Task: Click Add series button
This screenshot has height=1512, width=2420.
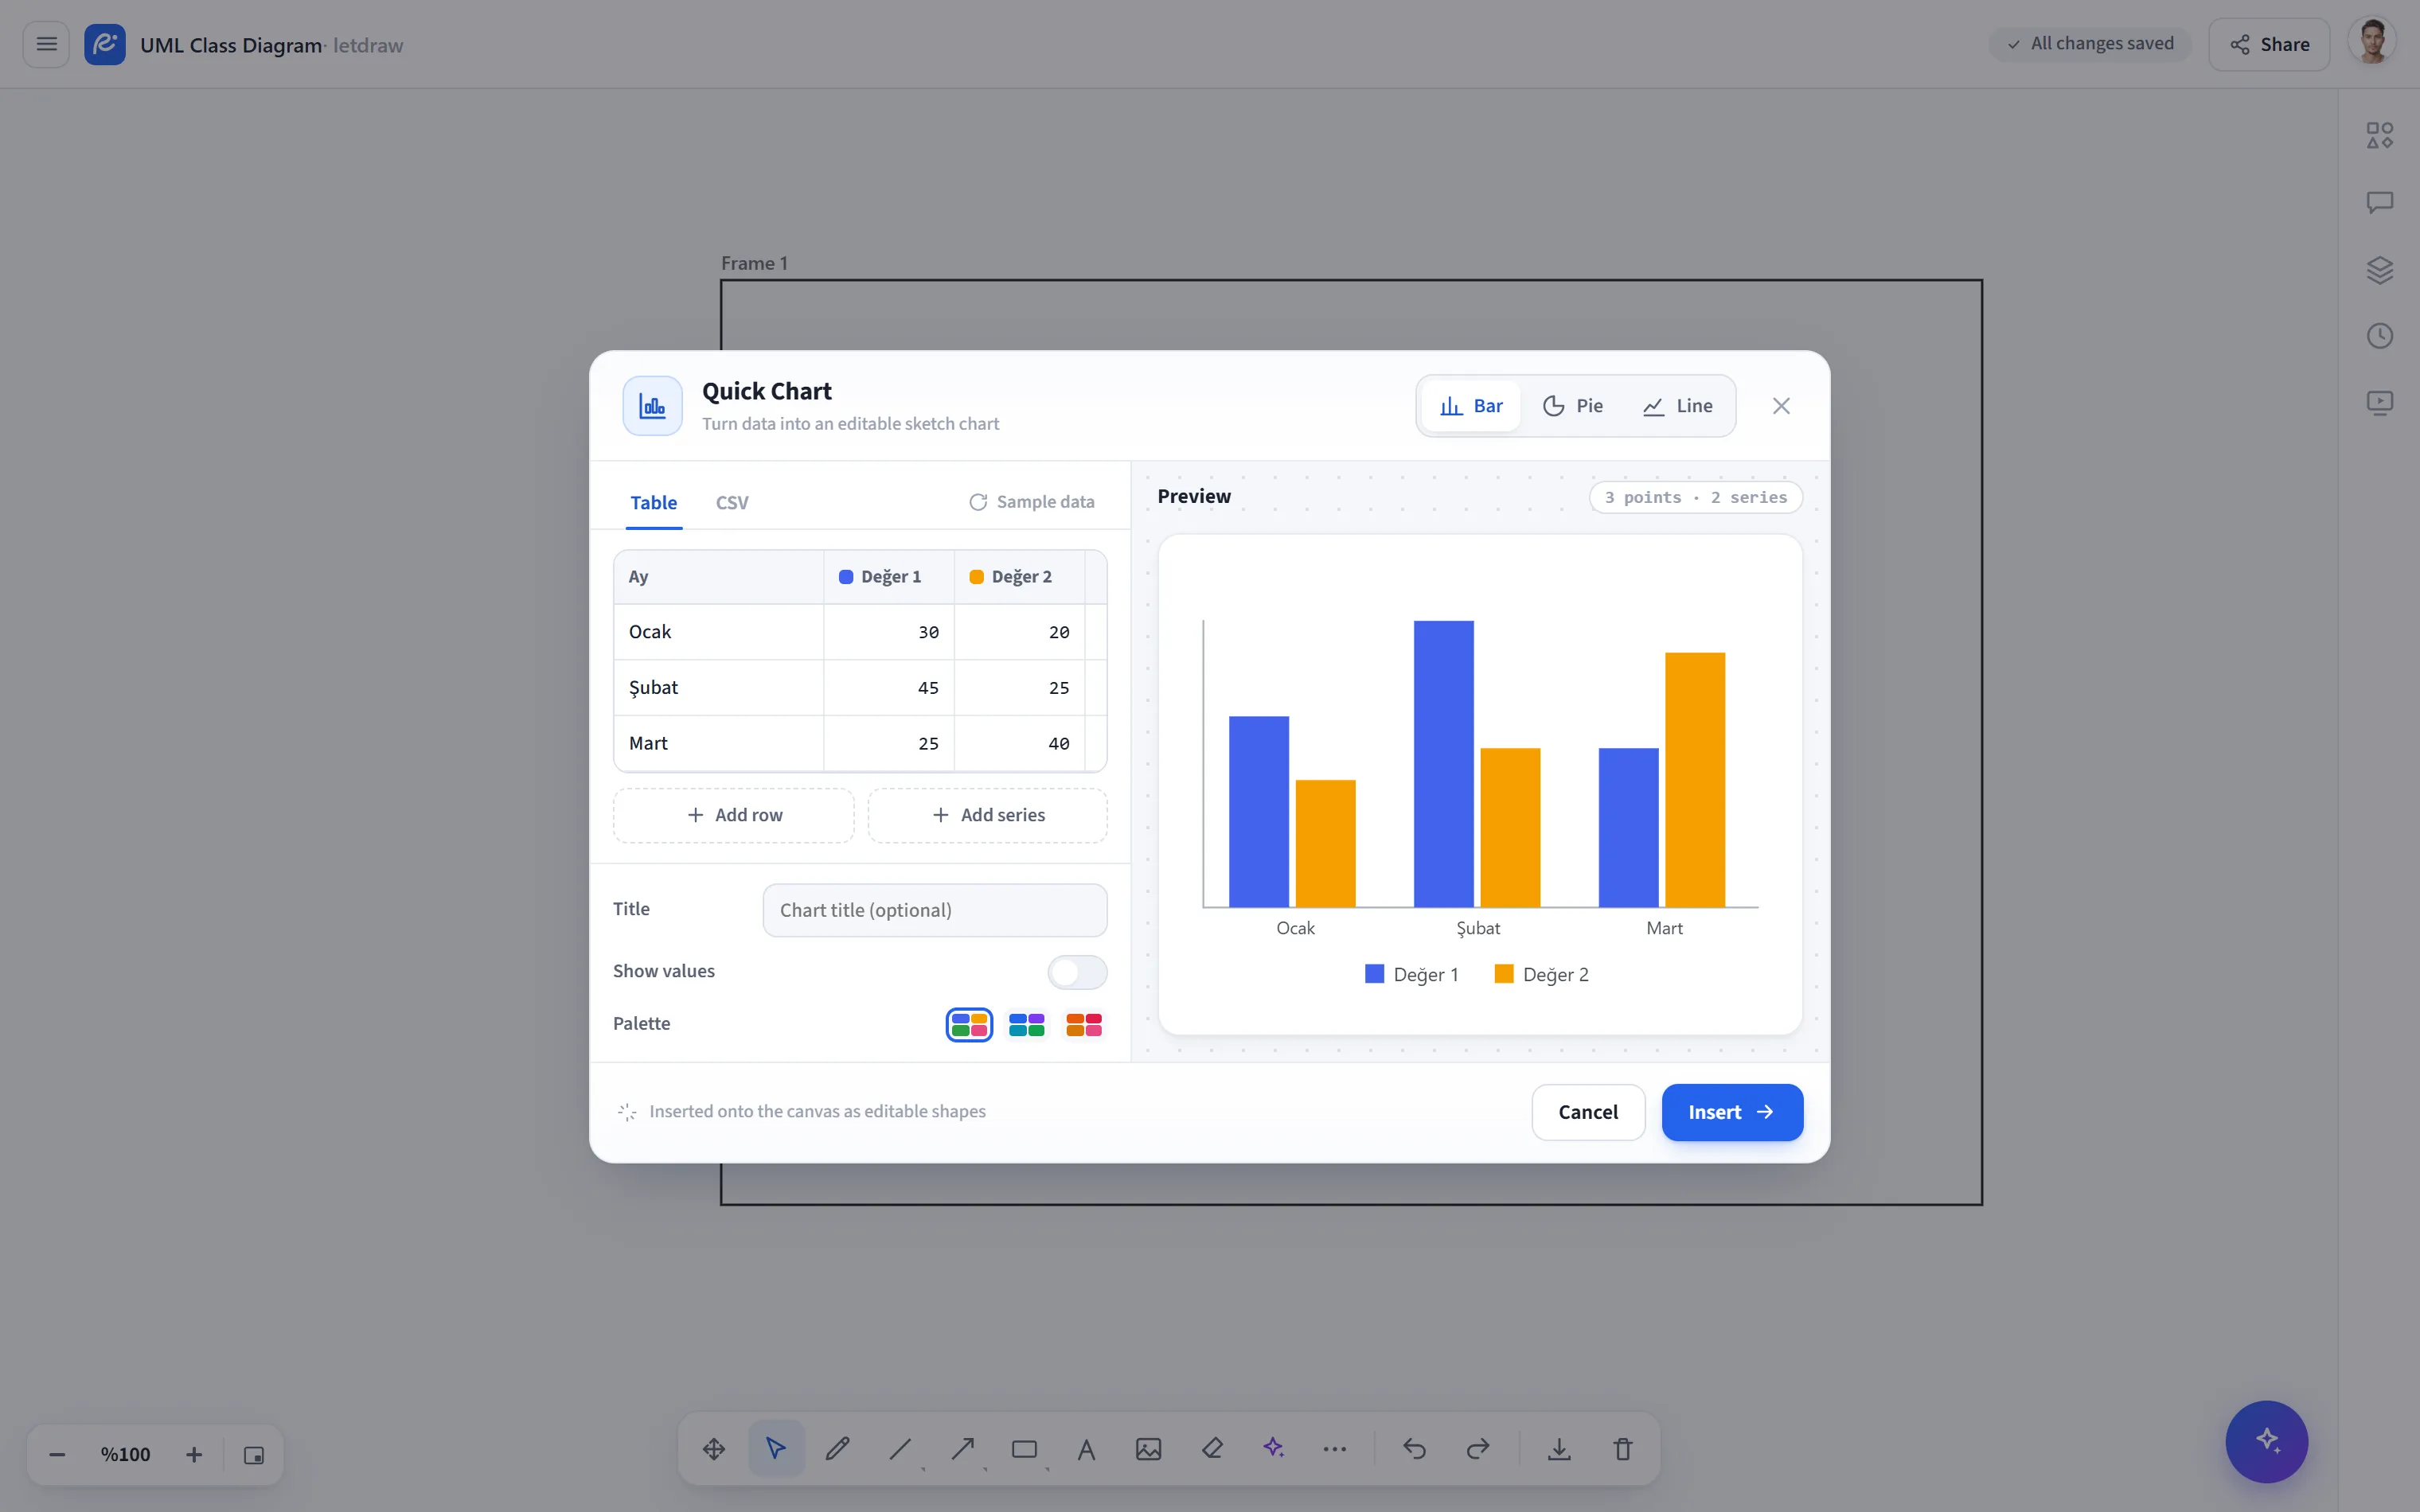Action: pyautogui.click(x=988, y=815)
